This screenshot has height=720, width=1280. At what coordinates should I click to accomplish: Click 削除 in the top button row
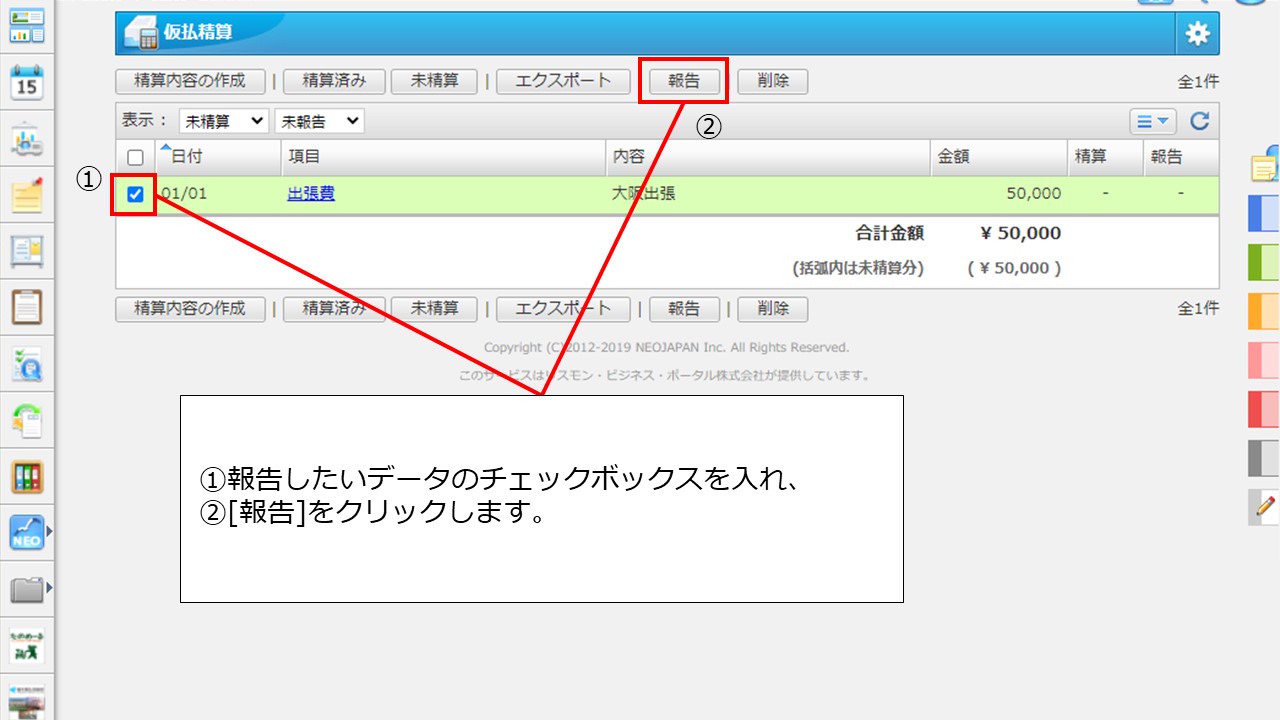point(772,81)
